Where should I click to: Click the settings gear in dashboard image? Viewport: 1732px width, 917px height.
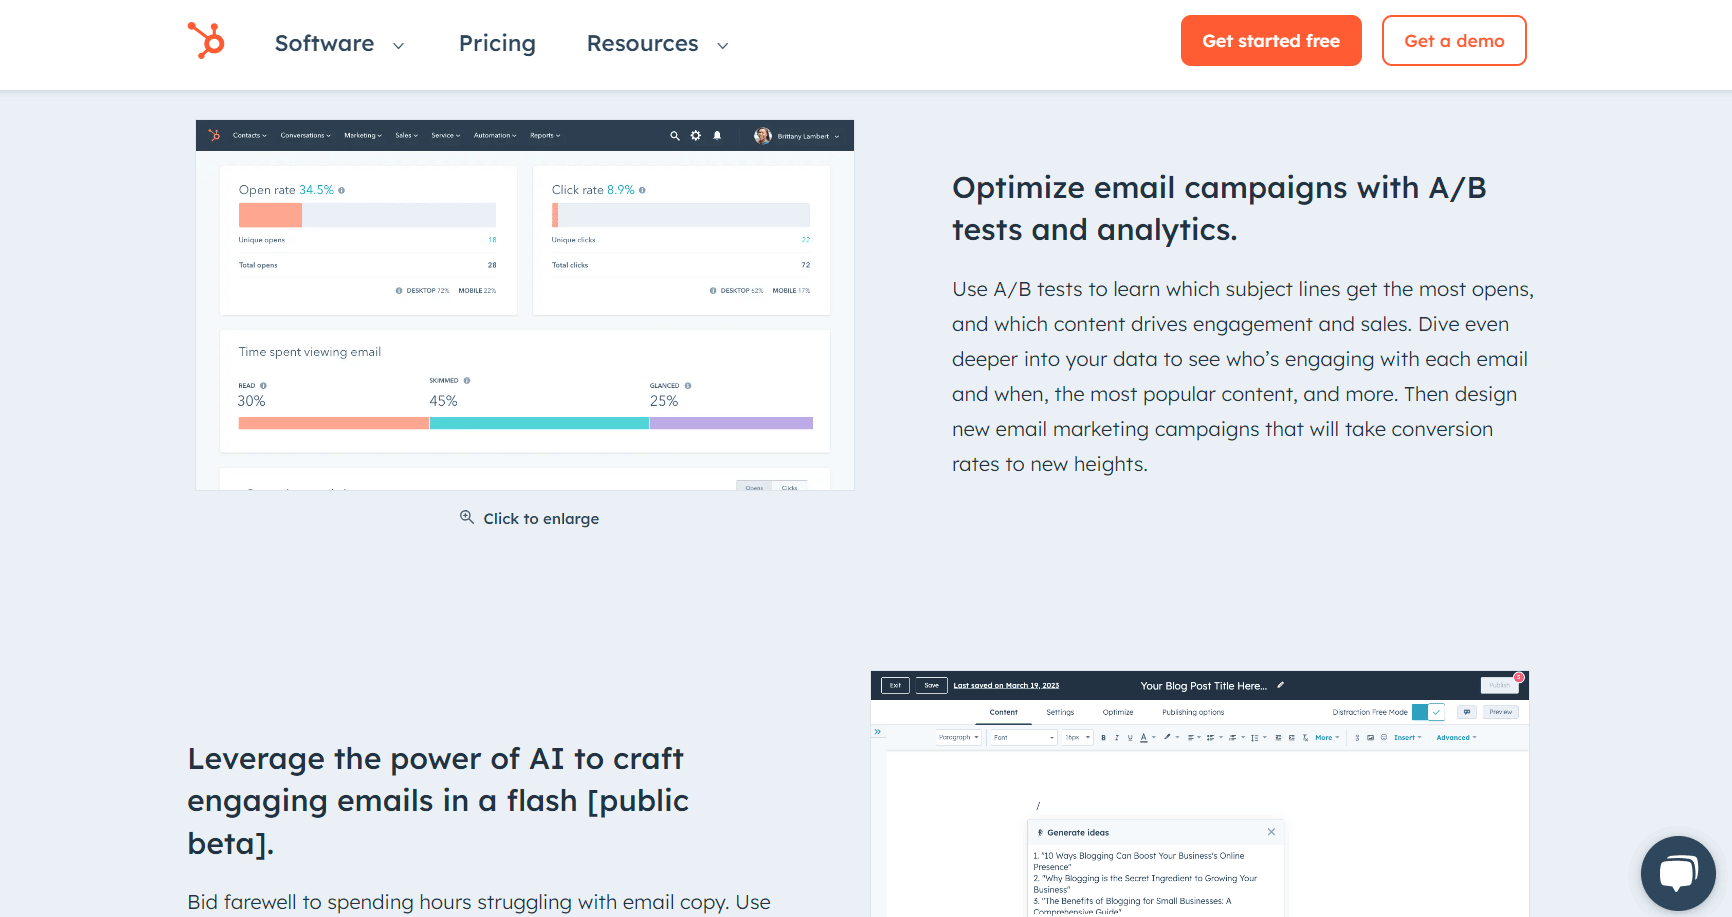click(x=696, y=136)
